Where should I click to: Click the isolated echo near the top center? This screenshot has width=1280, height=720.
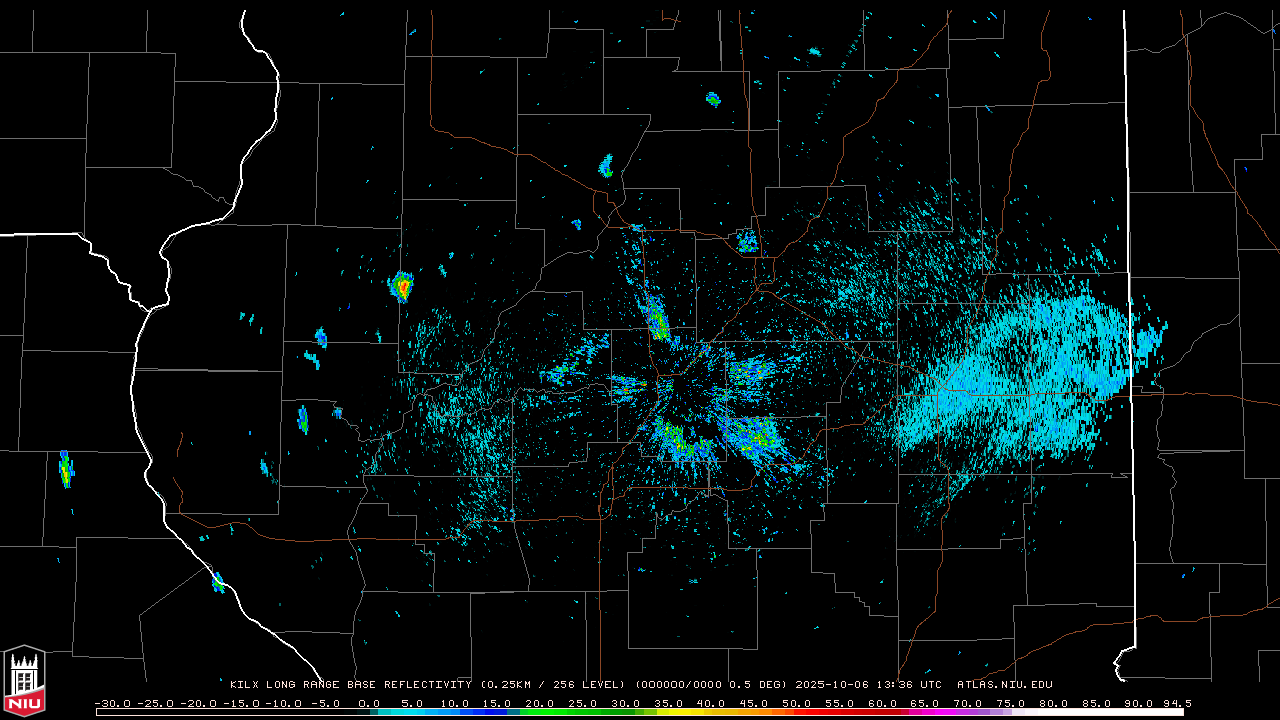click(x=713, y=99)
